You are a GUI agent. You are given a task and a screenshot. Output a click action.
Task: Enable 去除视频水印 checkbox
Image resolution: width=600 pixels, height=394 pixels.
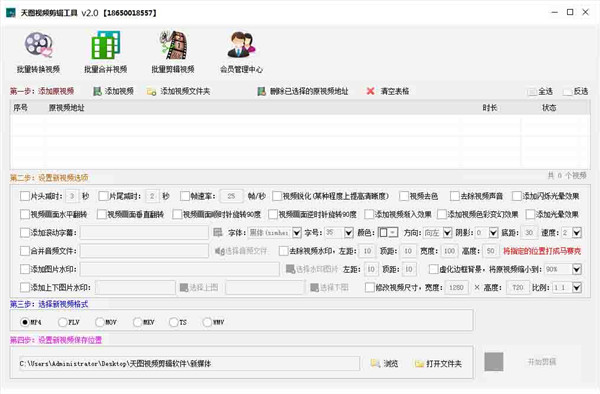coord(284,251)
